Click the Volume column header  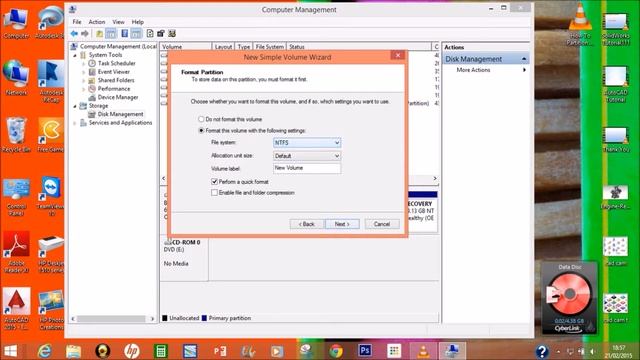click(x=186, y=47)
